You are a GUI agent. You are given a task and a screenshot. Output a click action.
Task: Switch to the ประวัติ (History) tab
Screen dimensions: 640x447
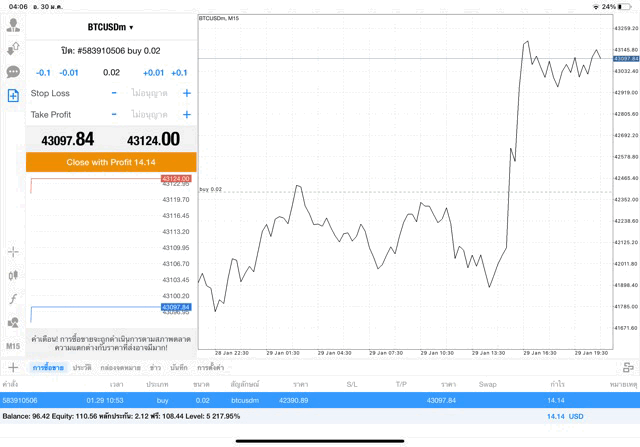[x=82, y=368]
